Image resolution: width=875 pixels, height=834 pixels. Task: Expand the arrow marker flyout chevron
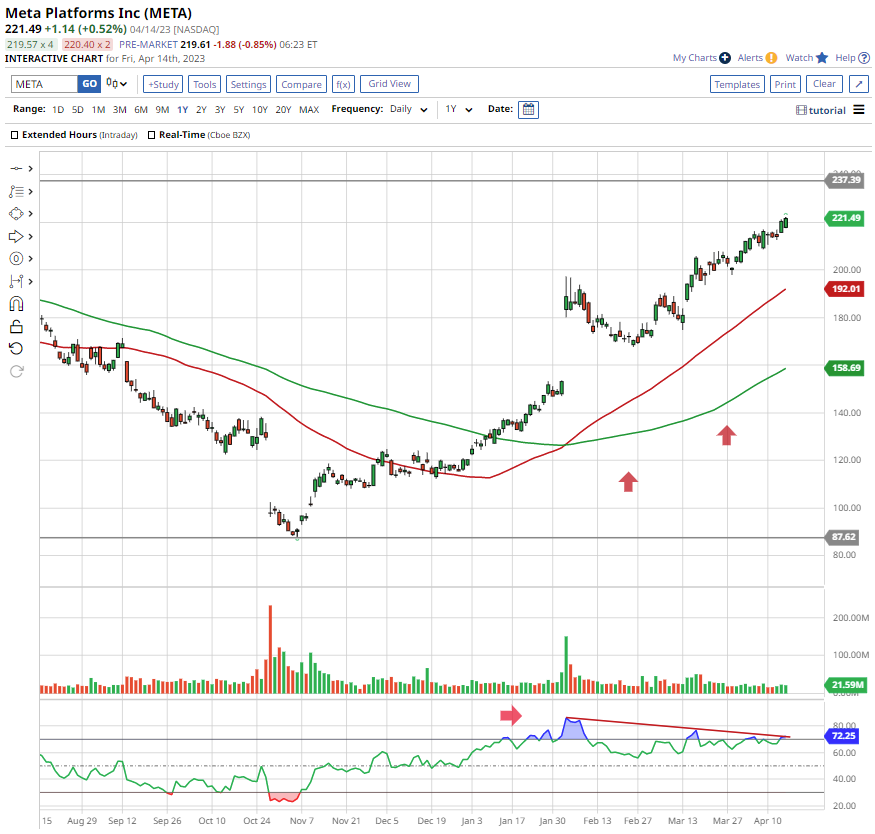pos(30,237)
